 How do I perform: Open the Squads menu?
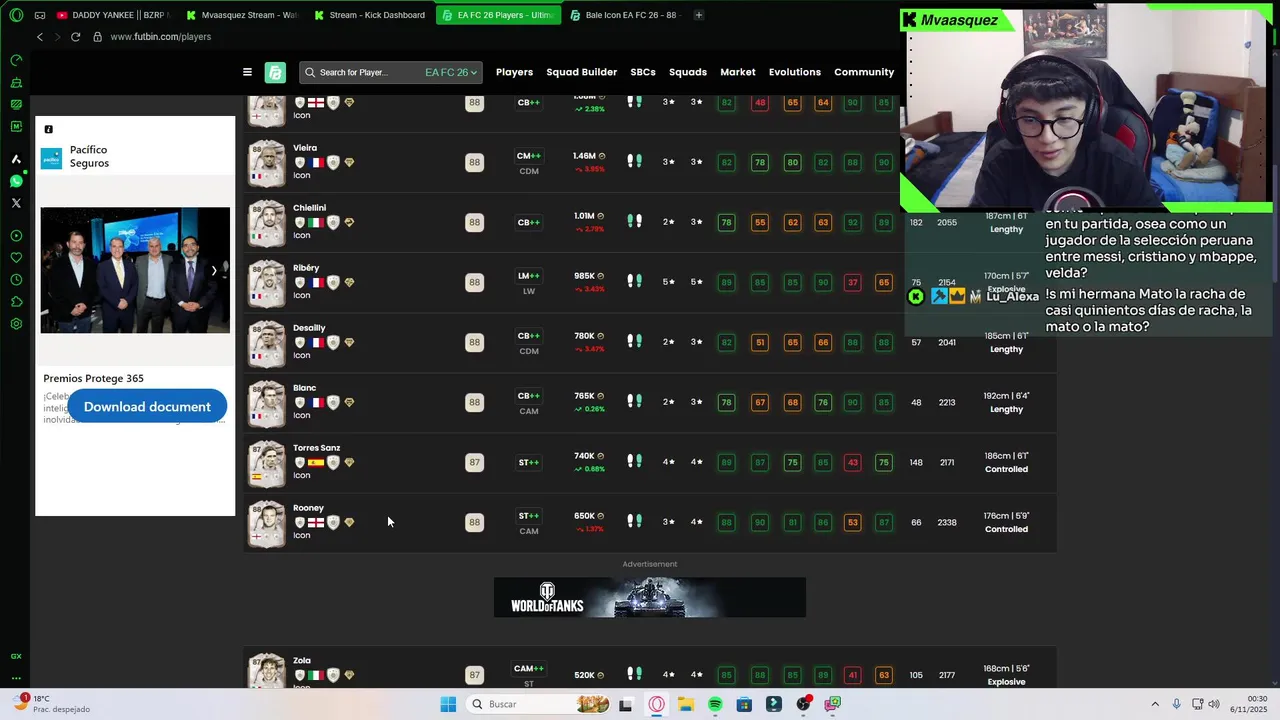pyautogui.click(x=688, y=72)
